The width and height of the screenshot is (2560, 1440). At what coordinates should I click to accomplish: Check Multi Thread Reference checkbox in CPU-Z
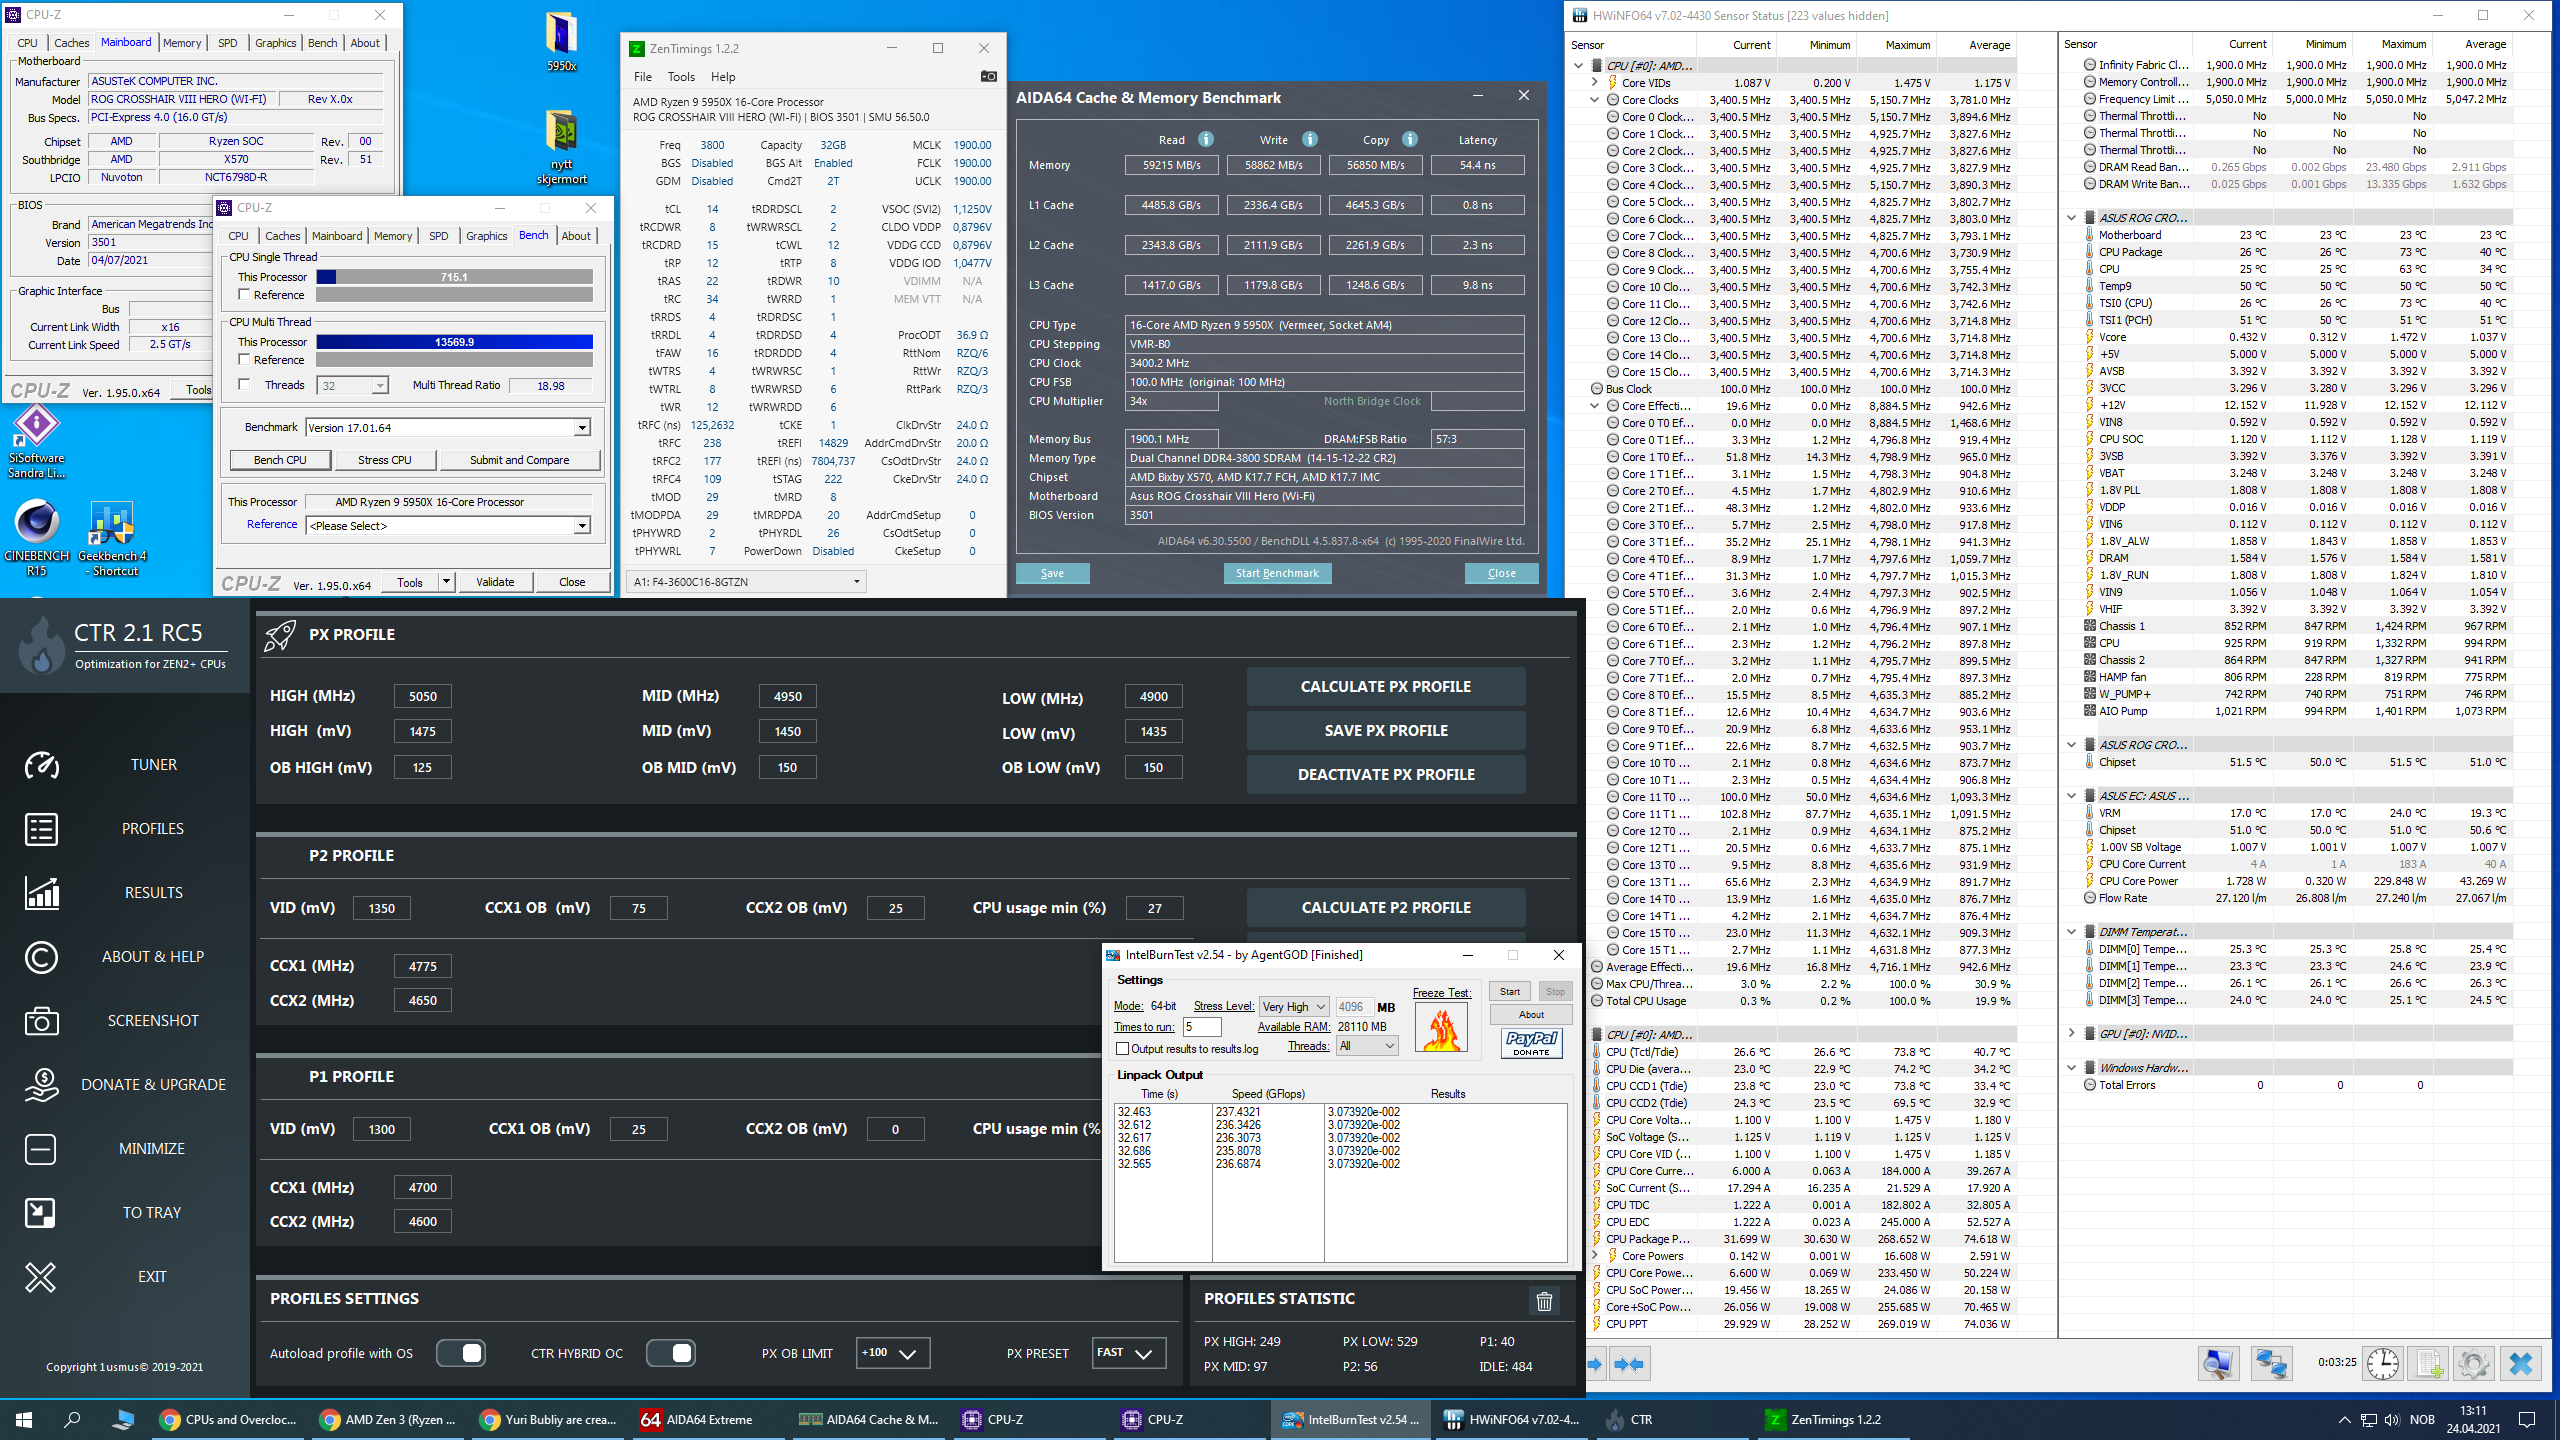(244, 360)
